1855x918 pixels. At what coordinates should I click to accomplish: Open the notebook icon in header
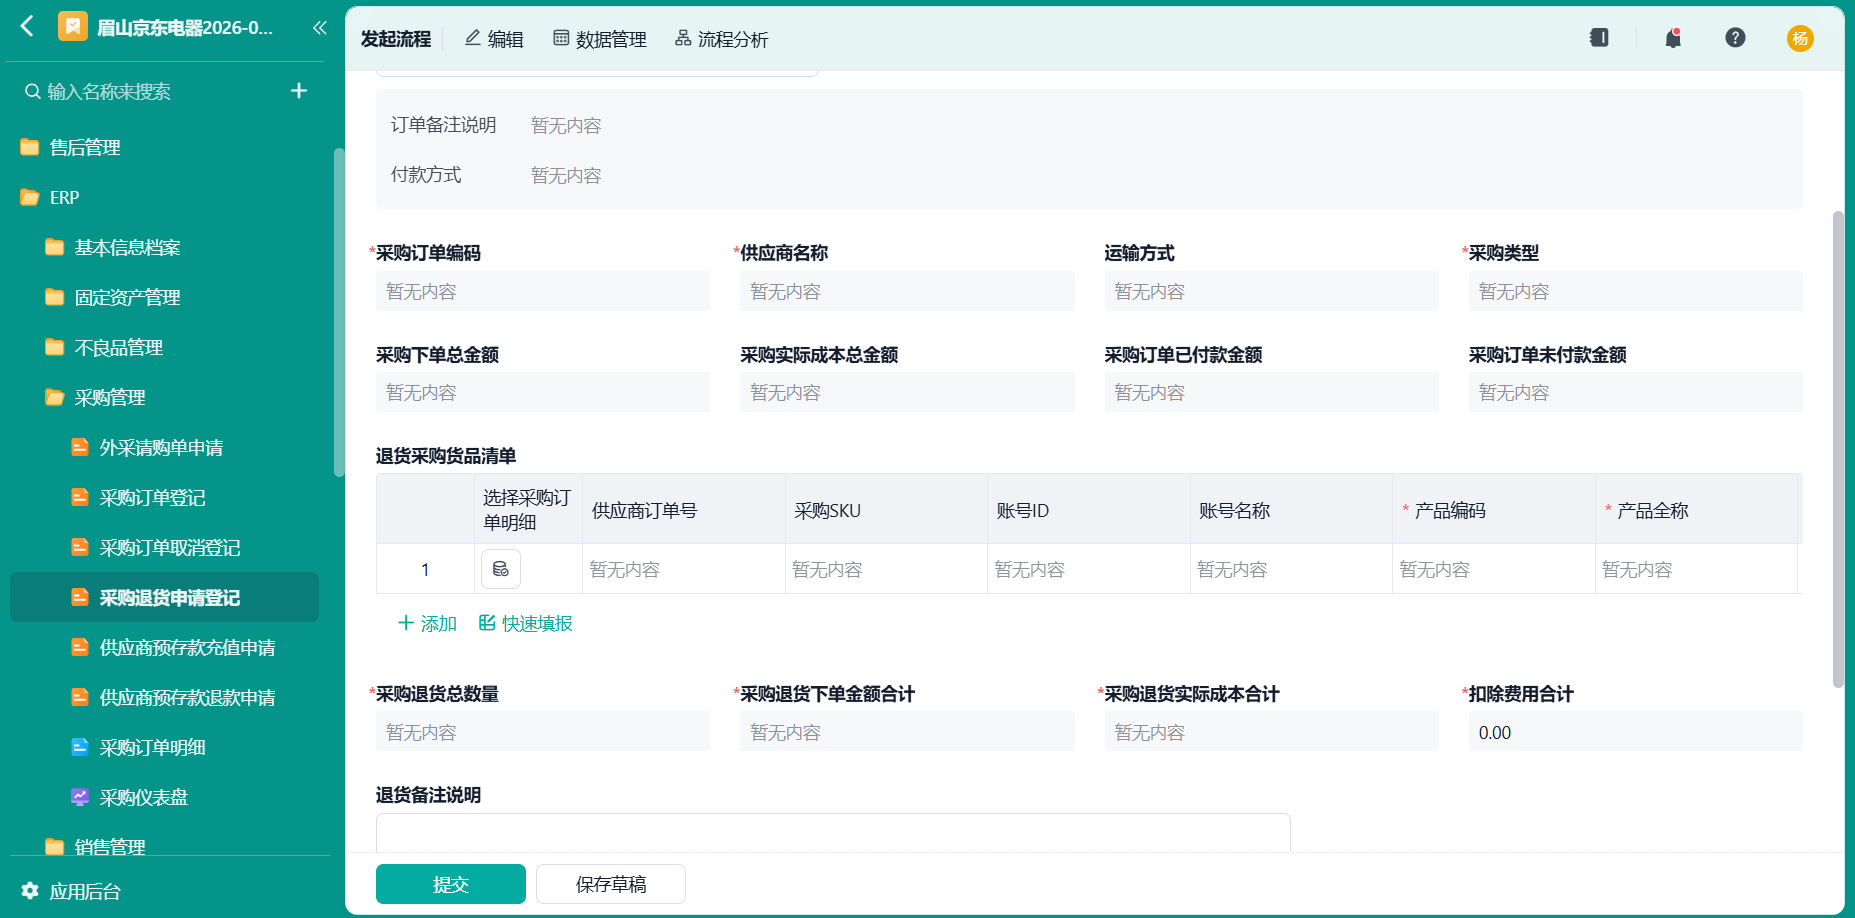pyautogui.click(x=1599, y=38)
